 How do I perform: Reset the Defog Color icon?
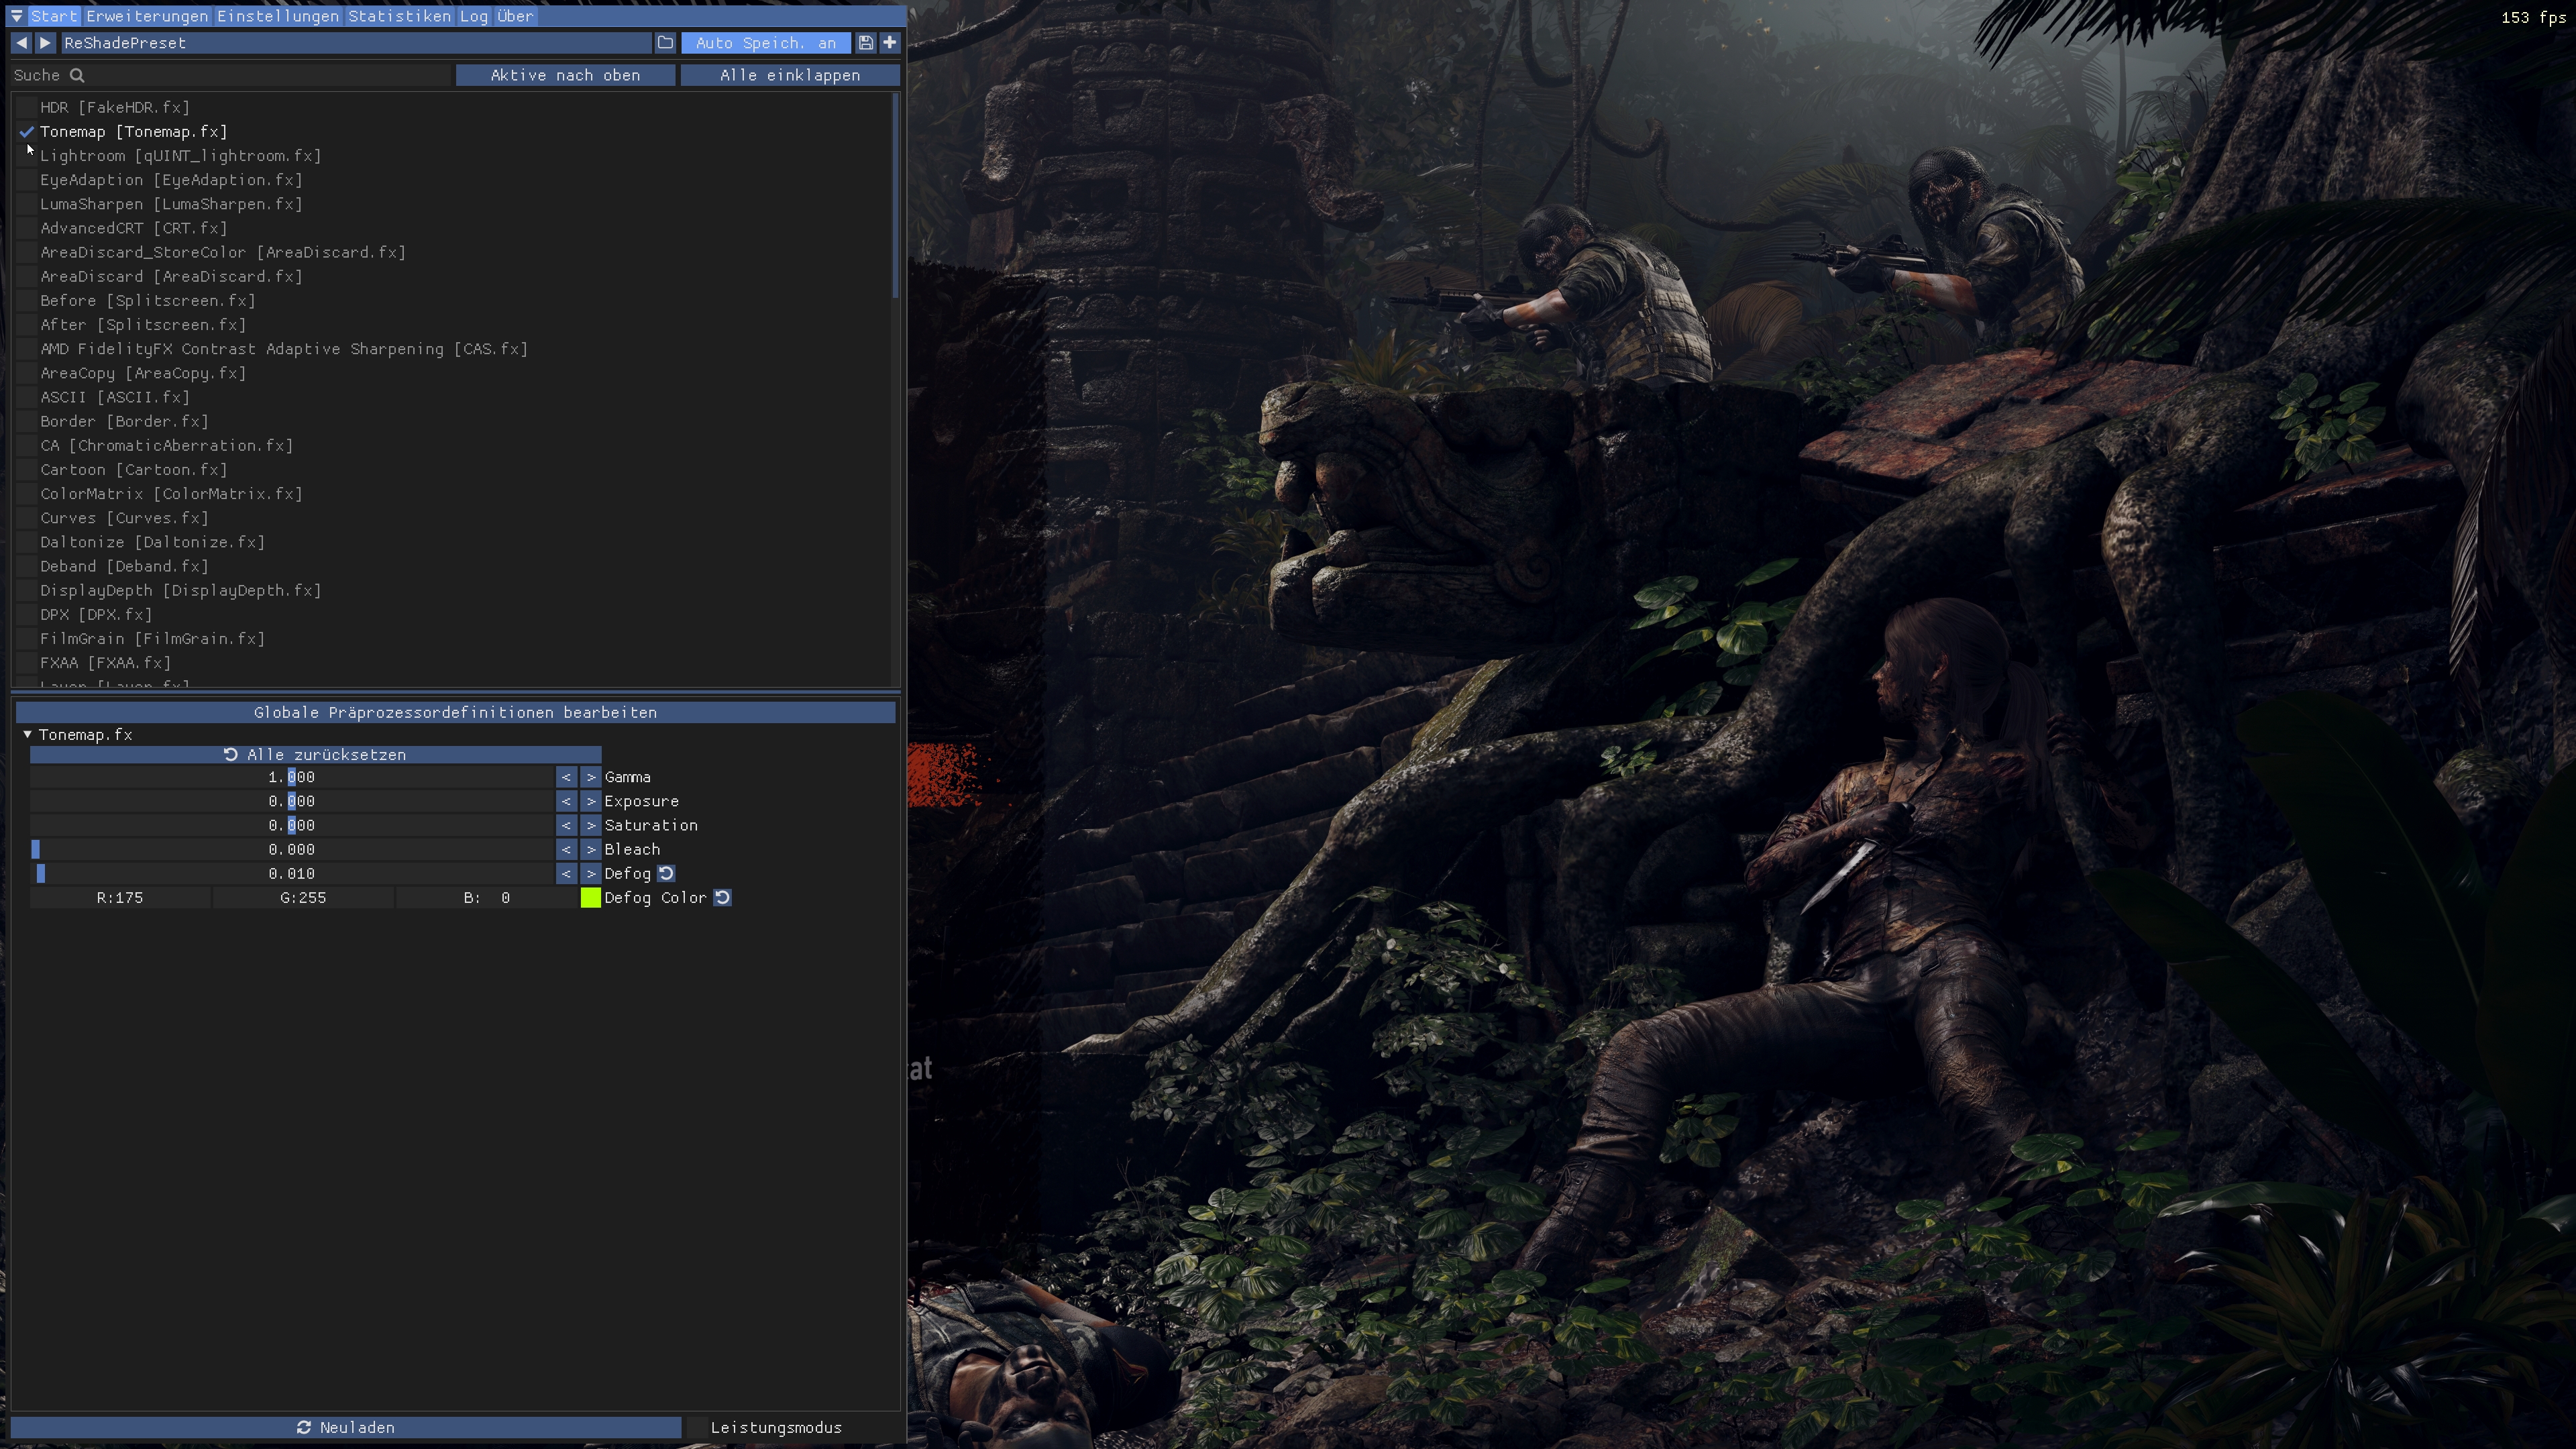(723, 898)
